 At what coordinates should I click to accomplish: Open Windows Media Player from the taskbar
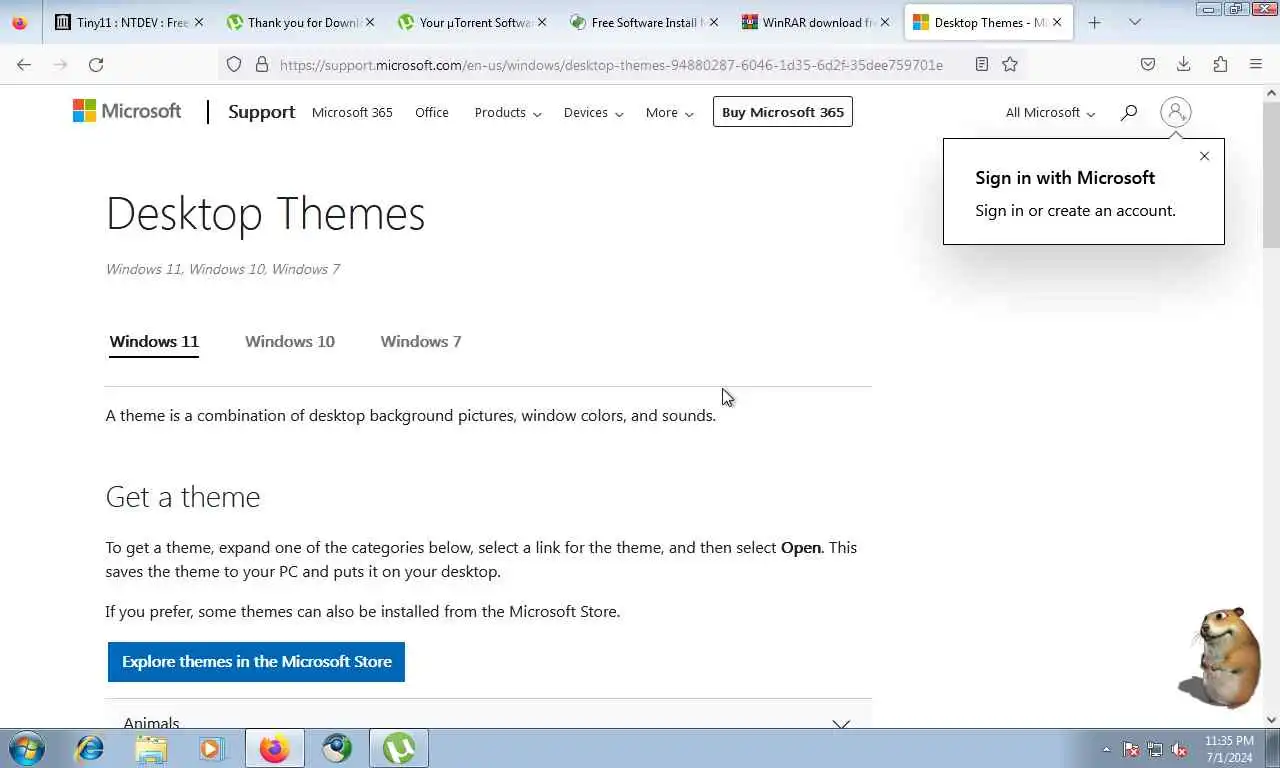point(211,748)
